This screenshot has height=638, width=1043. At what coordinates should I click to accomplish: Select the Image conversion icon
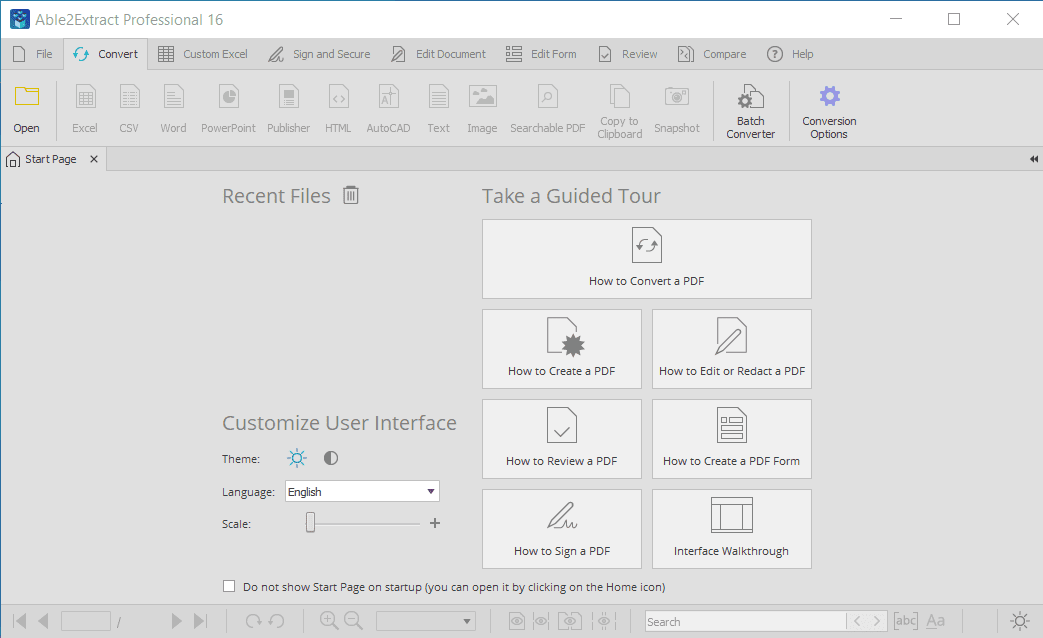click(482, 97)
